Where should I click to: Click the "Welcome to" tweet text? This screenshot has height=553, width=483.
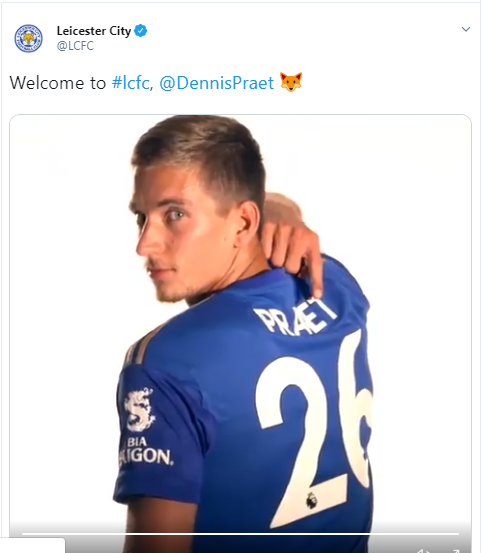[x=58, y=83]
